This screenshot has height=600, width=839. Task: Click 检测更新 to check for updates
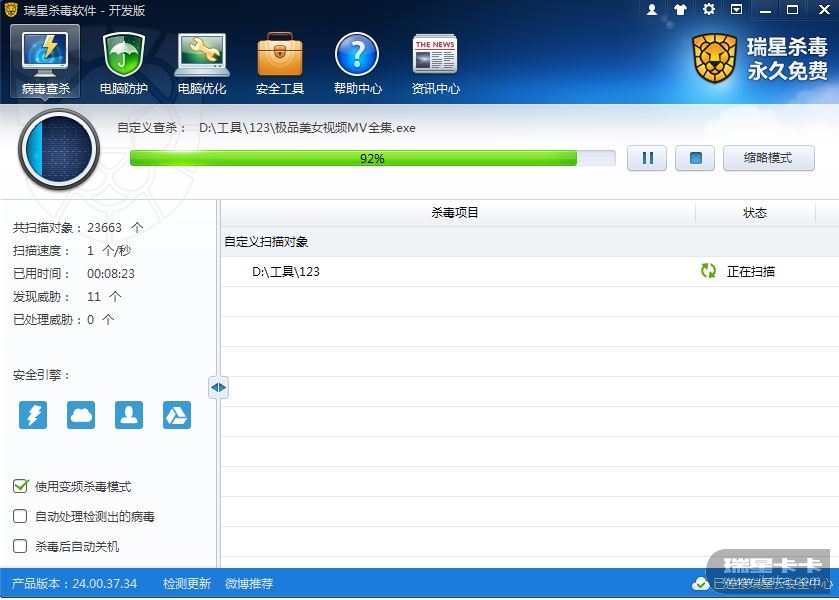pos(187,583)
